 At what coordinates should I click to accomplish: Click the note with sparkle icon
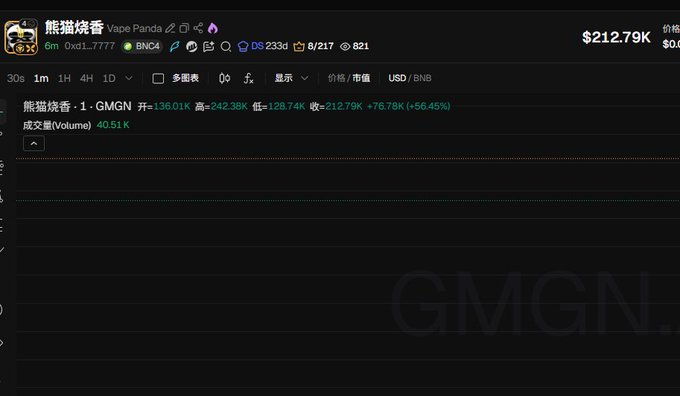pos(209,46)
